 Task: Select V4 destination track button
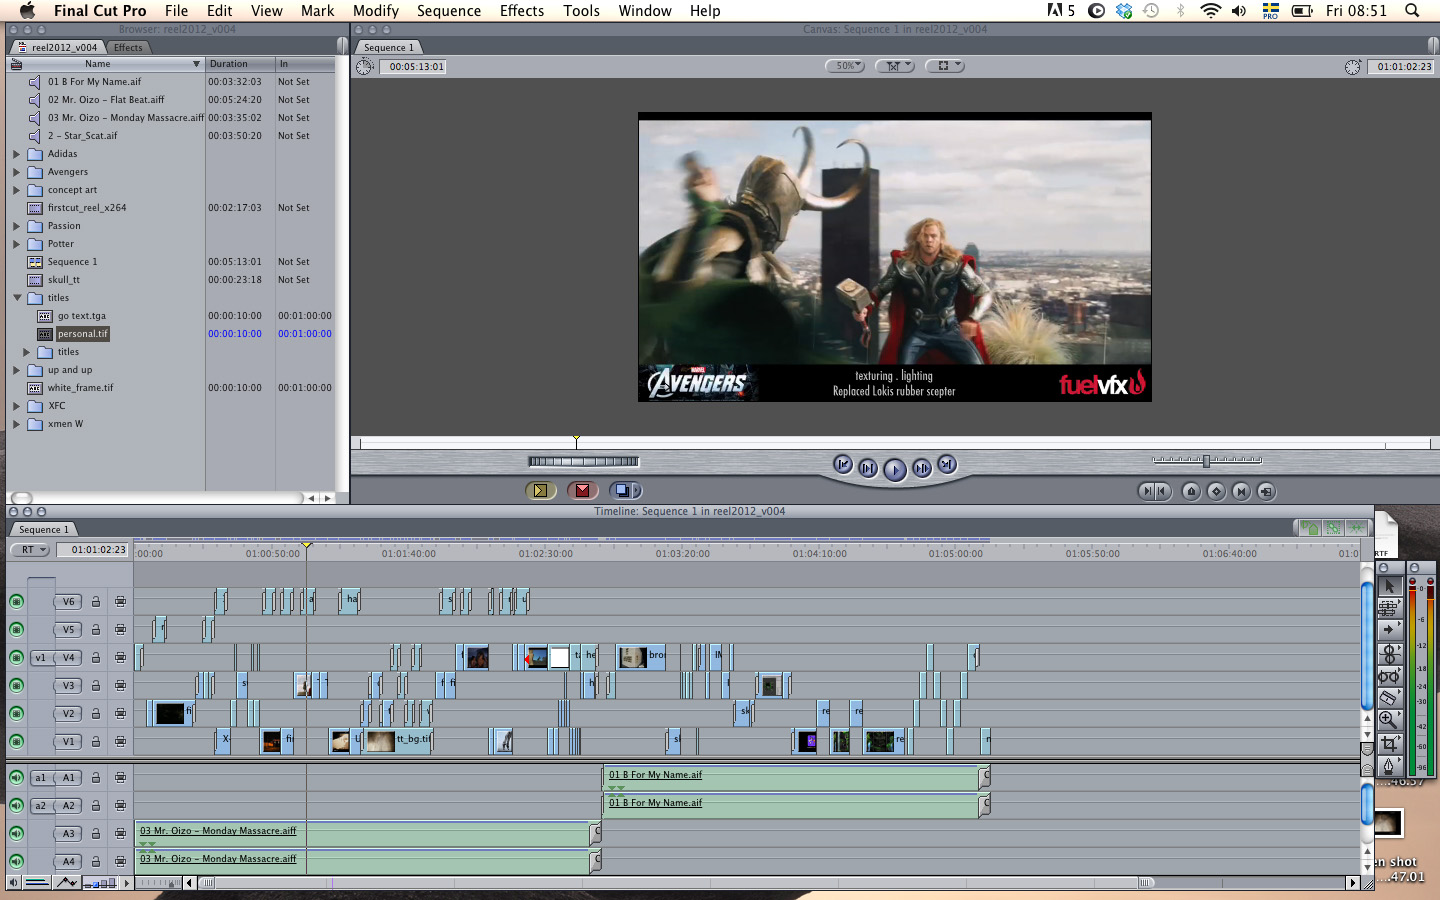click(x=69, y=657)
